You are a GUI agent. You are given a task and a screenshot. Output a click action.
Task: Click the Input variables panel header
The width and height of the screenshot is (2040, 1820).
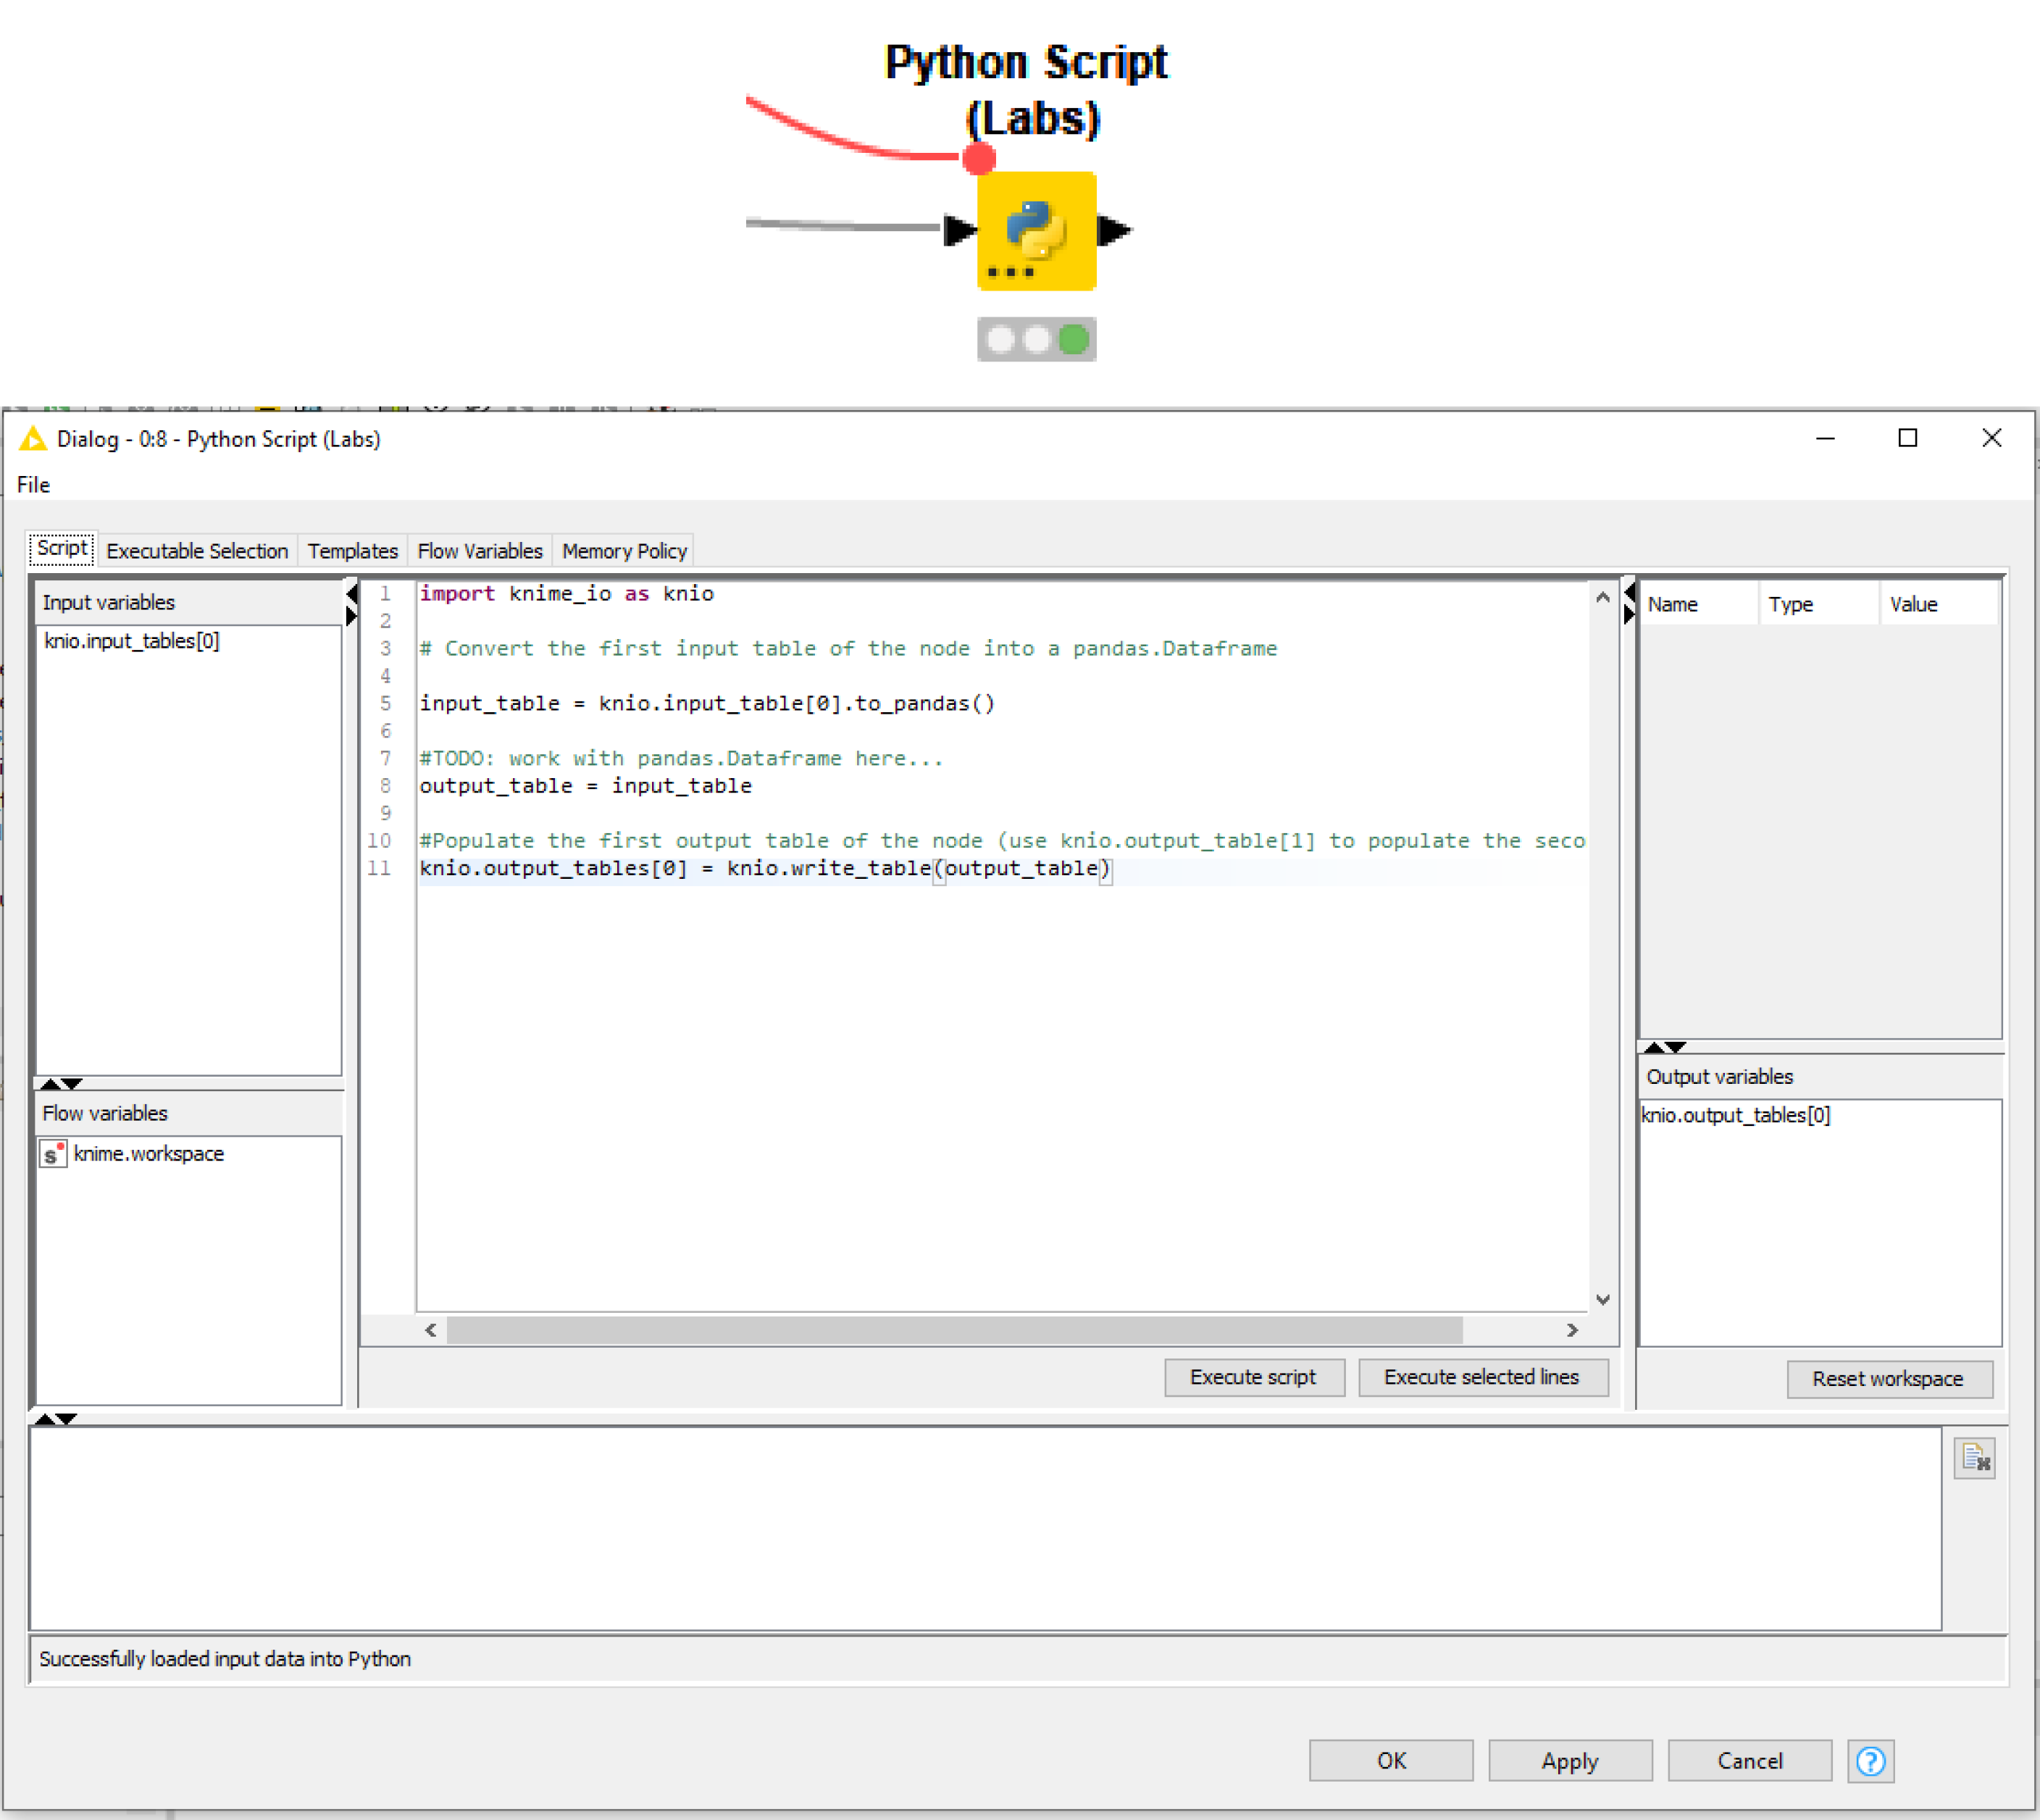coord(189,603)
